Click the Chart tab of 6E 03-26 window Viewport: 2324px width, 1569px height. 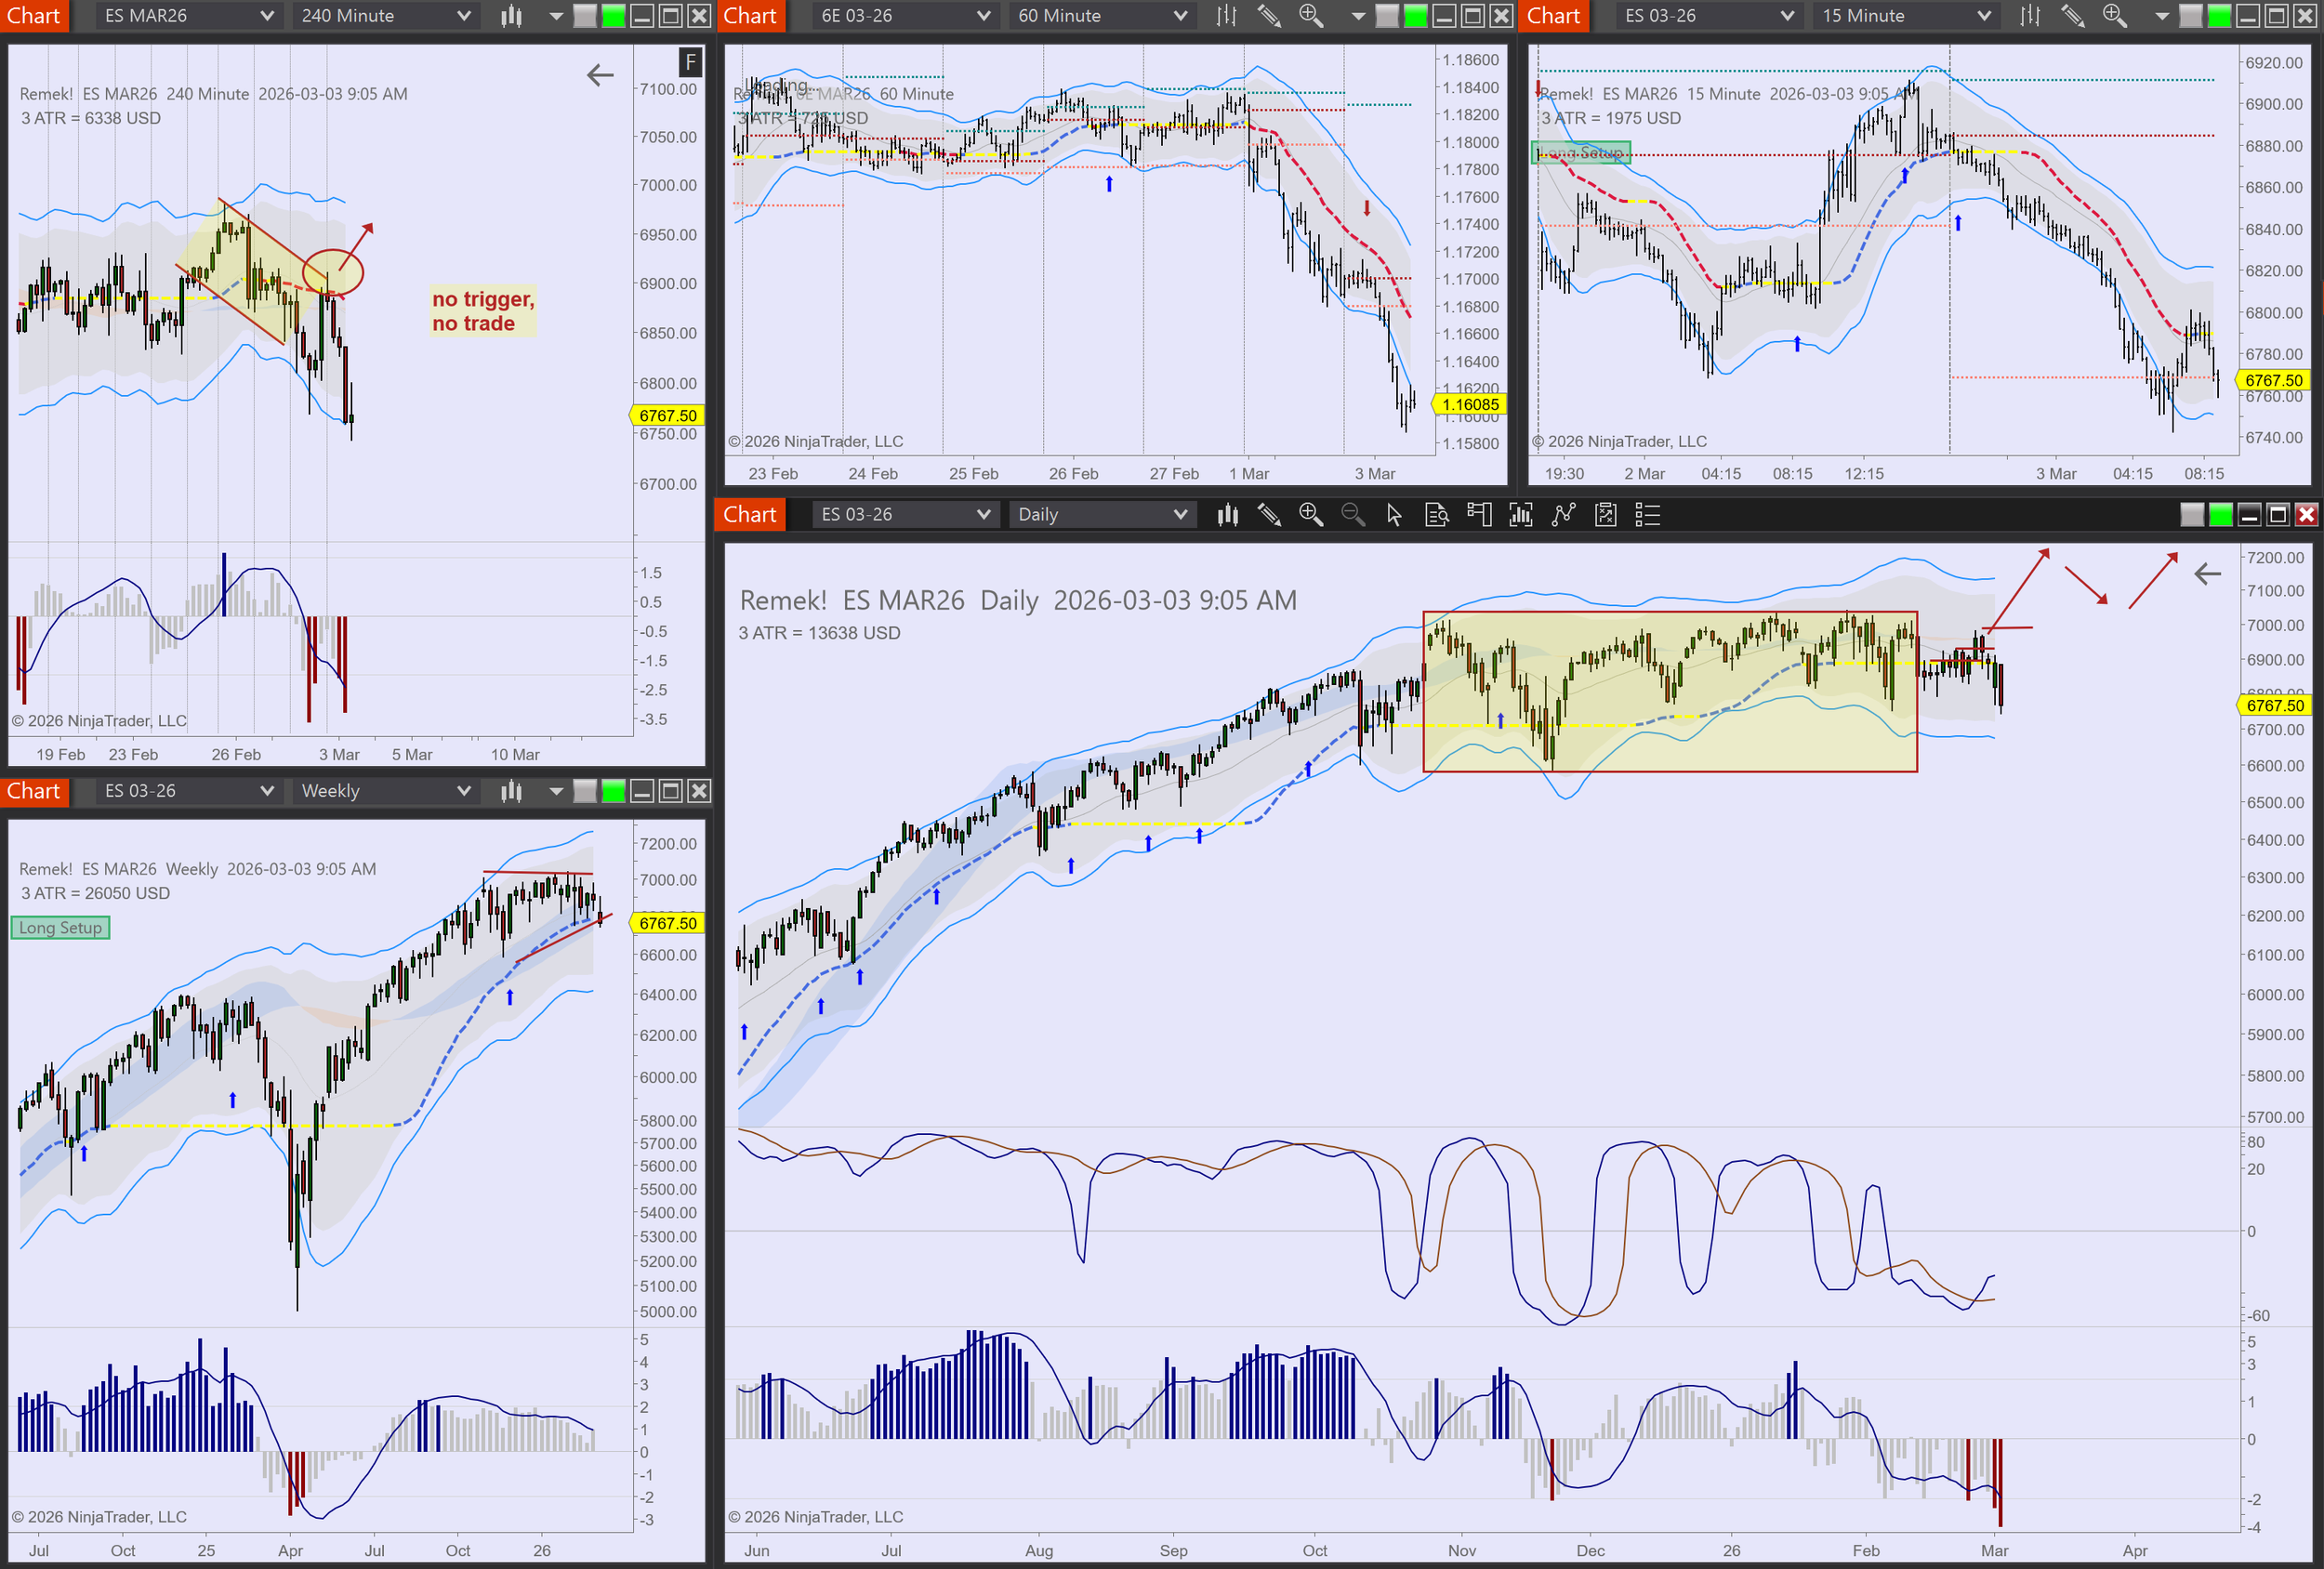750,16
